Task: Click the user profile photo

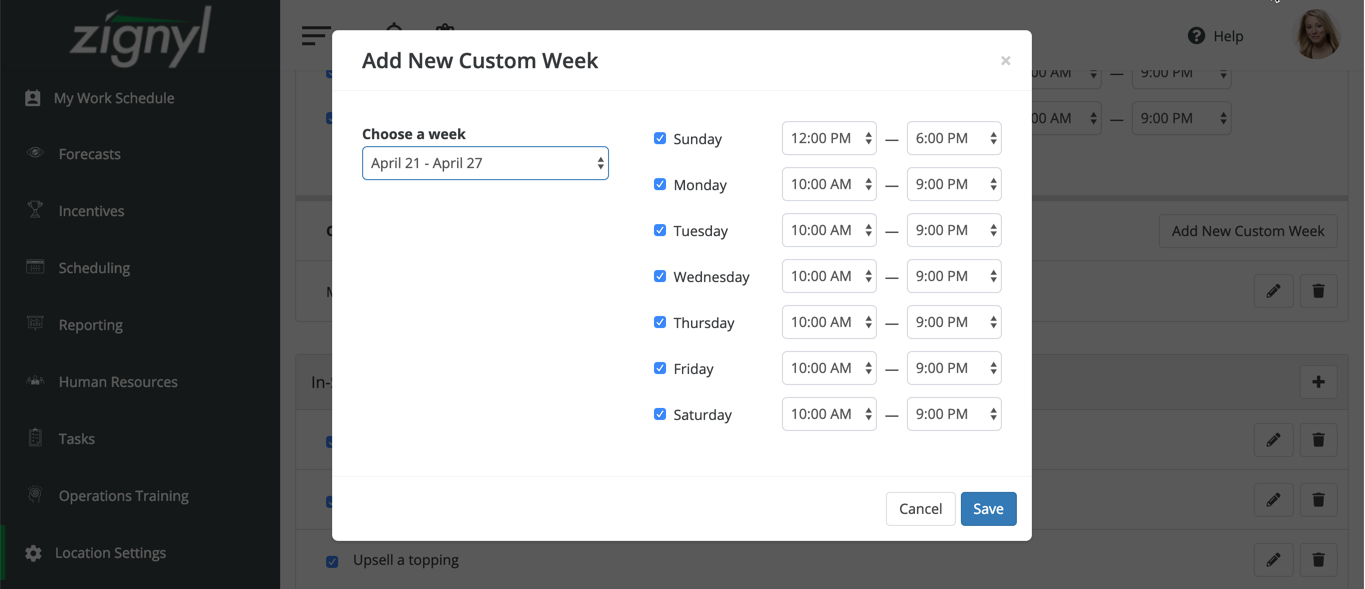Action: (1317, 35)
